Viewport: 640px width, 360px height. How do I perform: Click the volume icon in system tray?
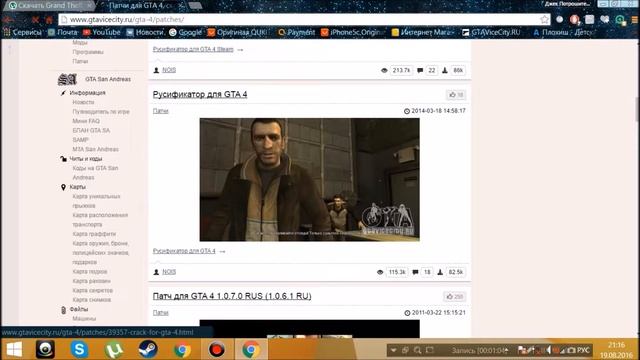coord(549,350)
